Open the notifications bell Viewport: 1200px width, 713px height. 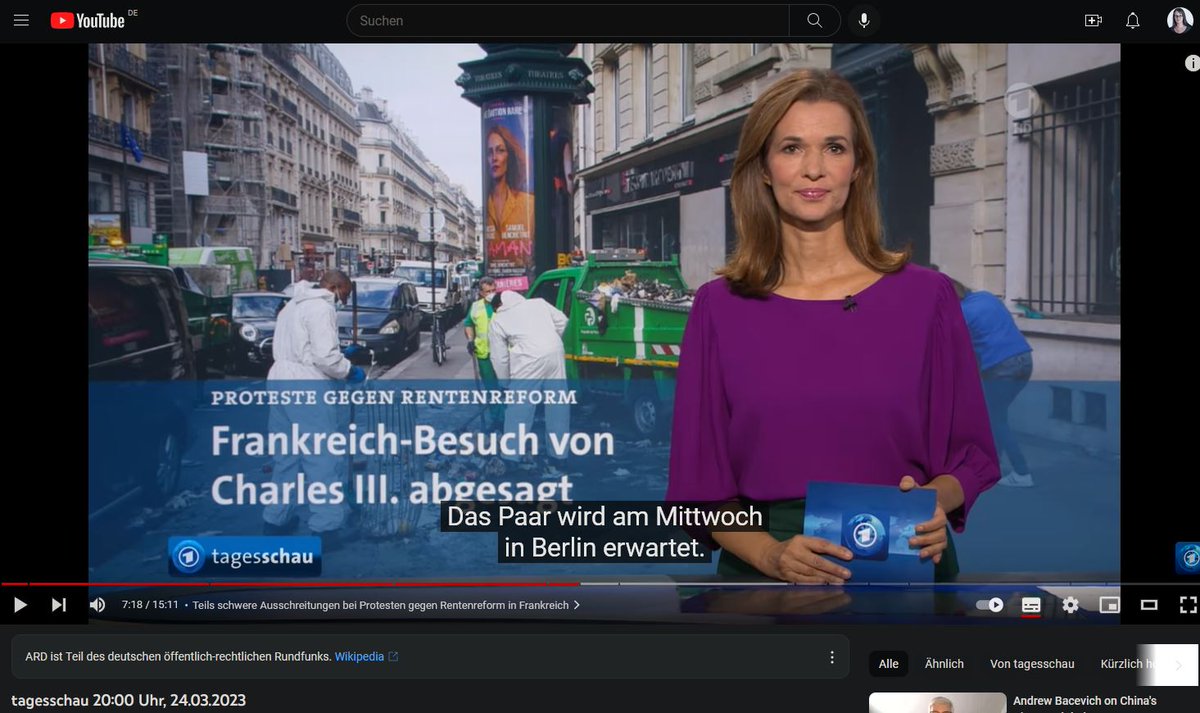pyautogui.click(x=1133, y=20)
